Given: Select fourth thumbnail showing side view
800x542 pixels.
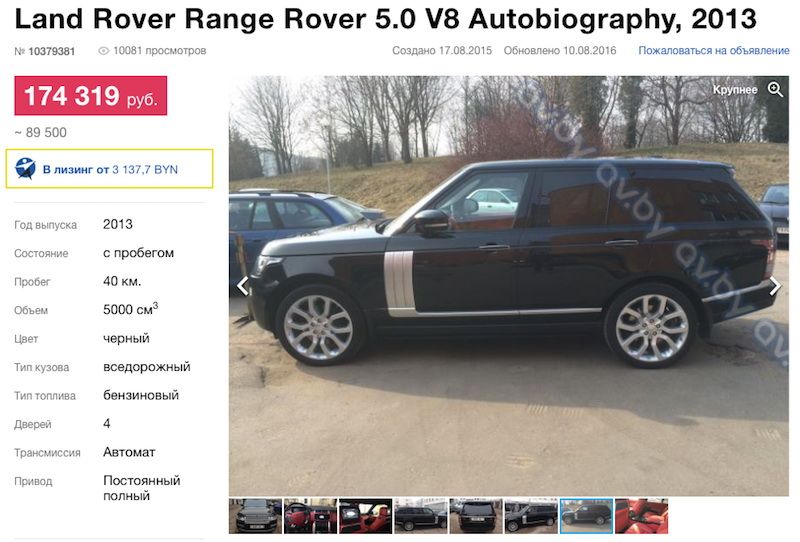Looking at the screenshot, I should point(420,516).
